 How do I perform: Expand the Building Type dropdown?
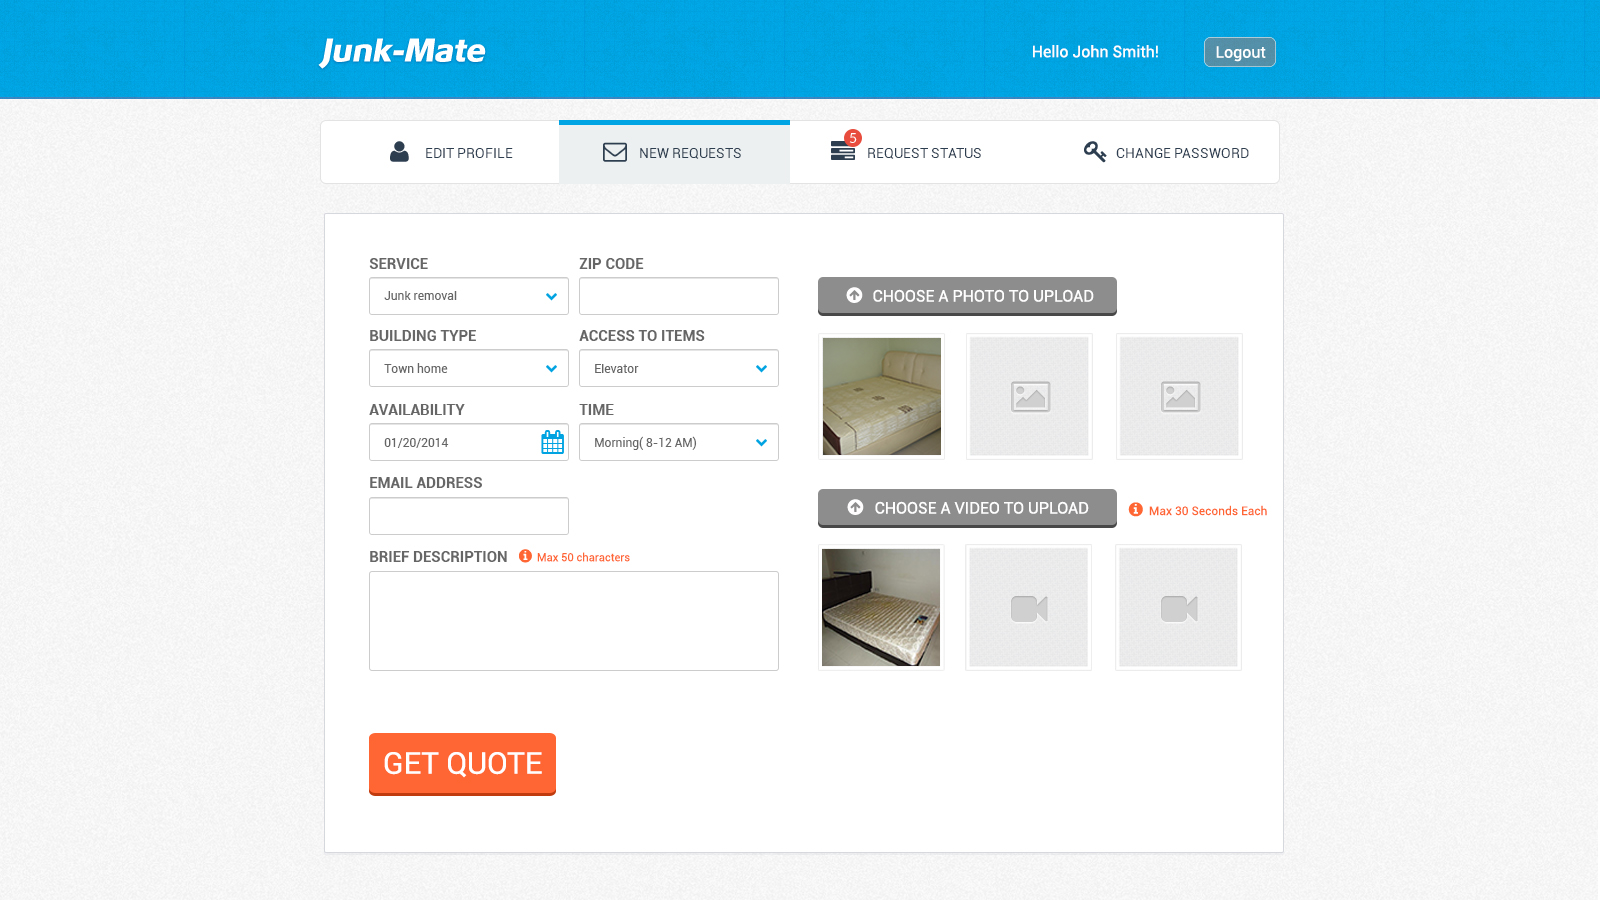coord(468,368)
